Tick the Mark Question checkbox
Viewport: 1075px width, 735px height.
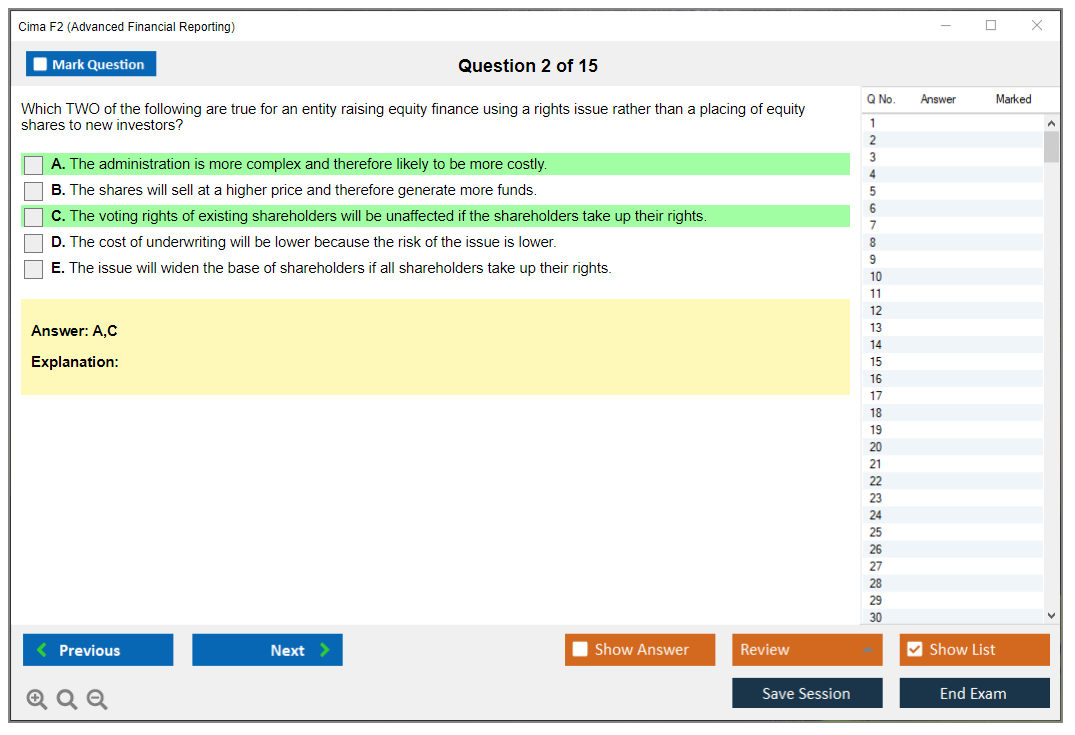41,64
